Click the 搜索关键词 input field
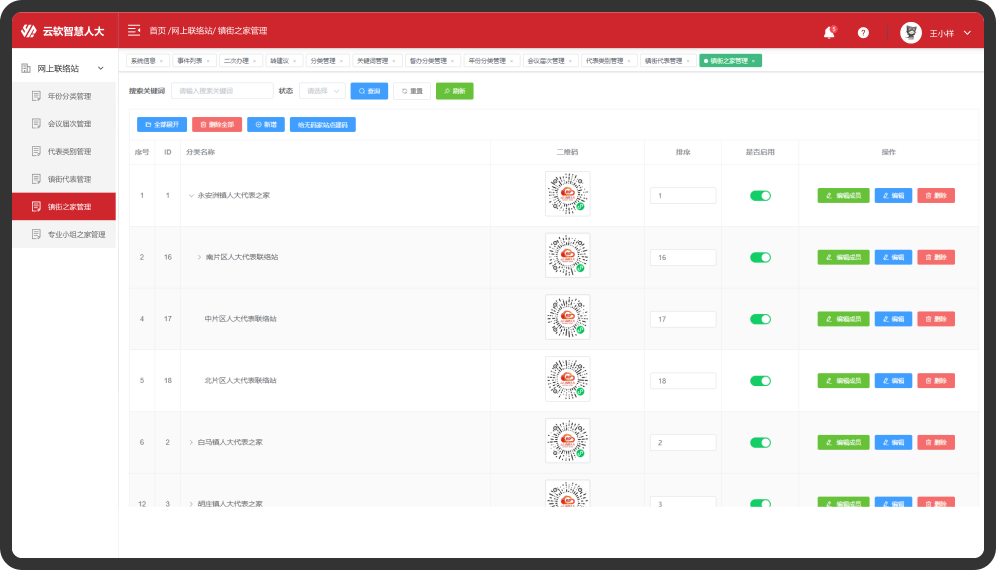This screenshot has width=996, height=570. [222, 91]
